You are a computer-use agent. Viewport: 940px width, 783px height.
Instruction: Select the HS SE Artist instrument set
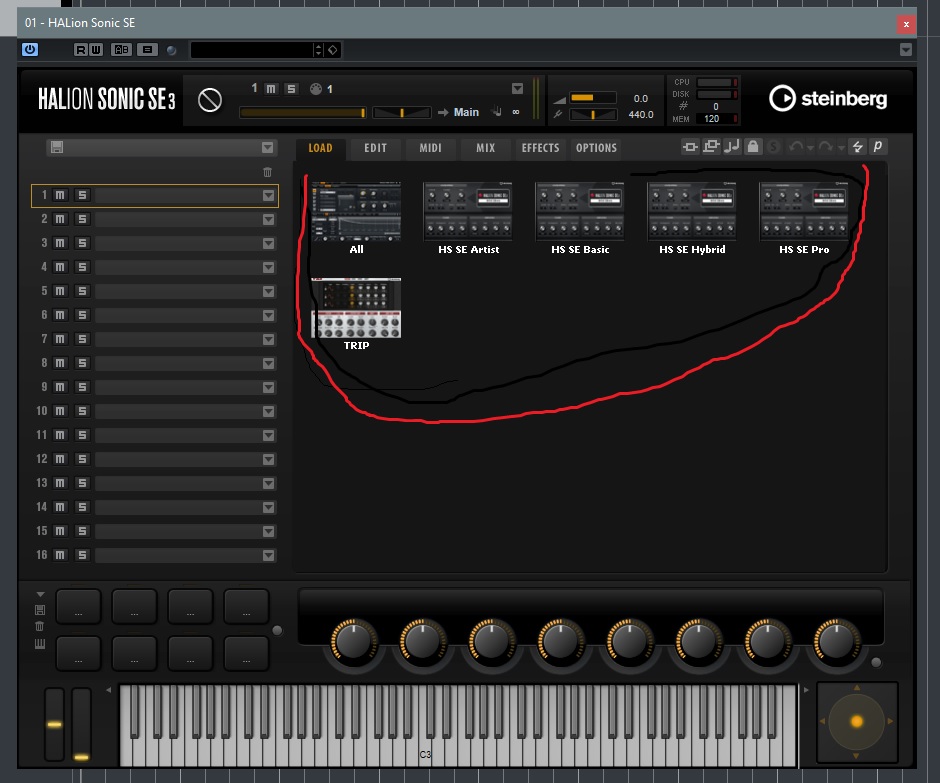point(468,212)
